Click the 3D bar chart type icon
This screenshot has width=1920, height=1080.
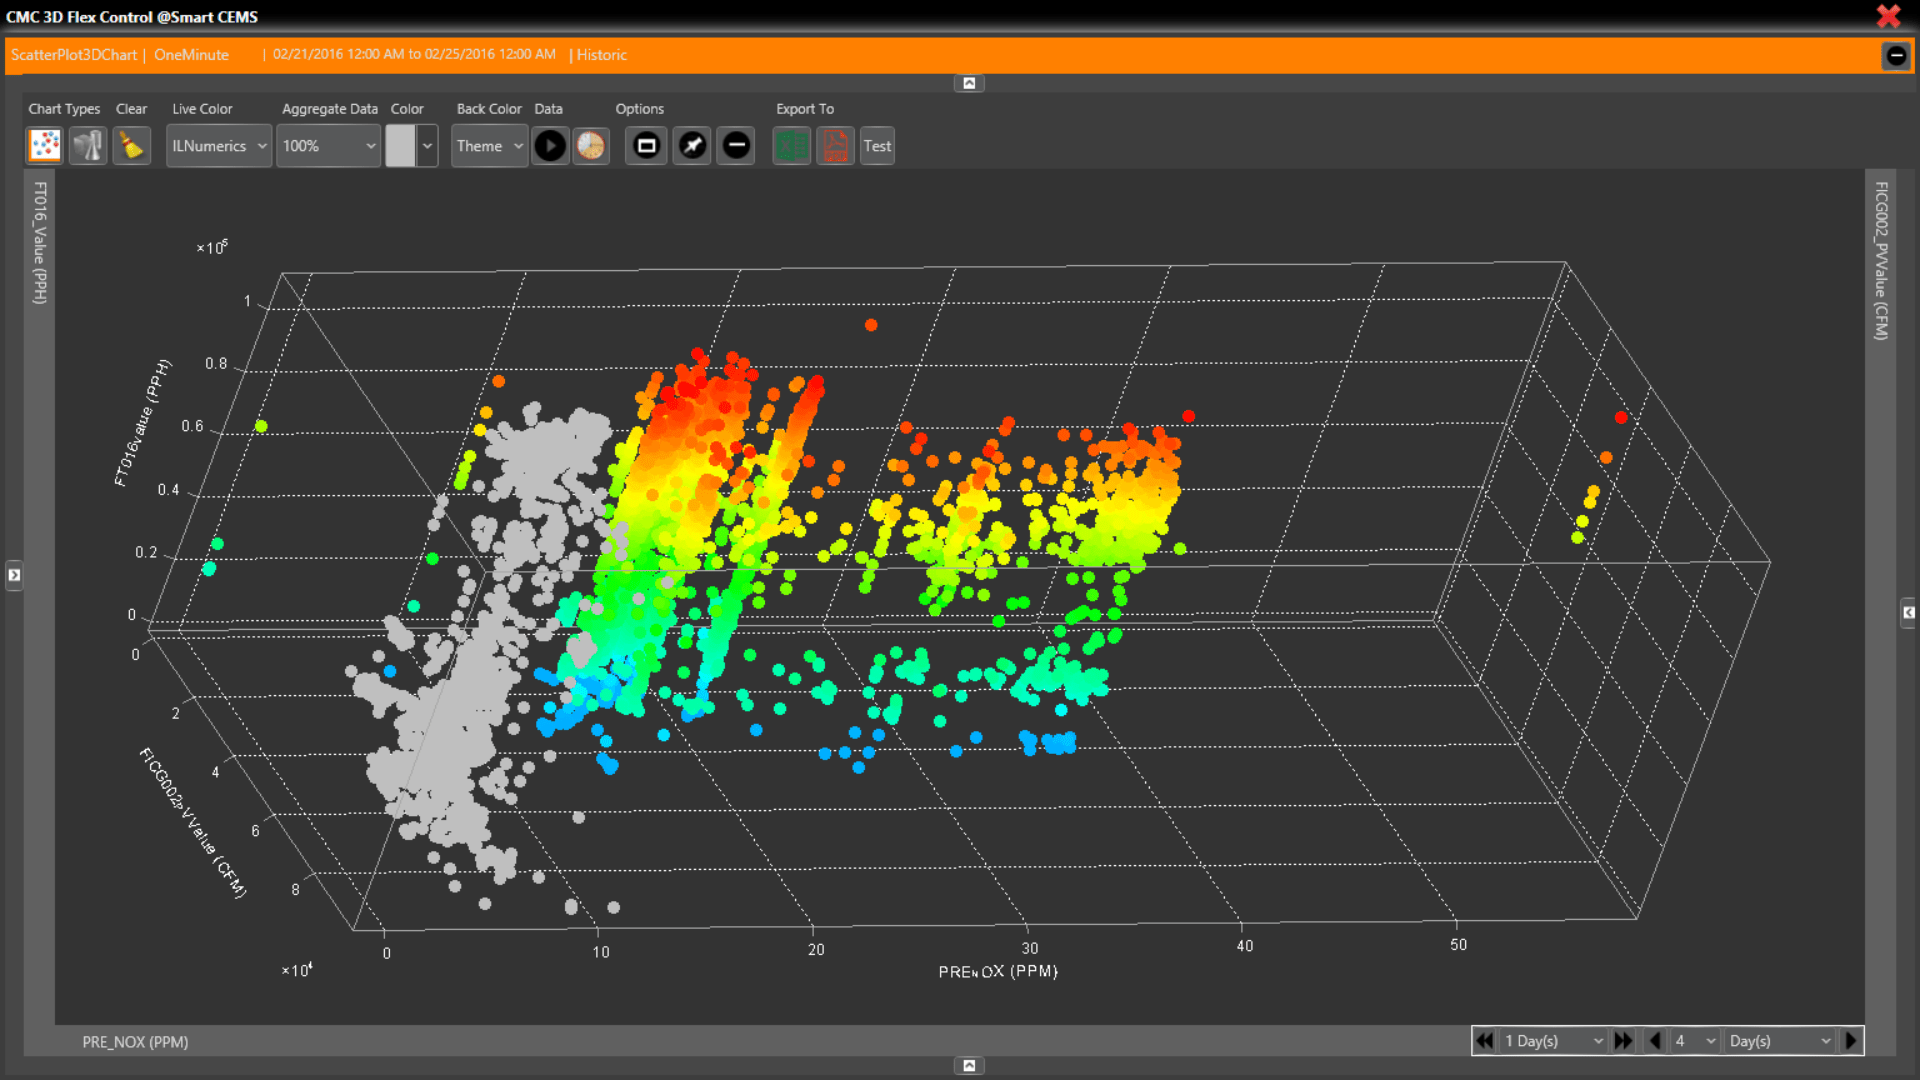[88, 146]
